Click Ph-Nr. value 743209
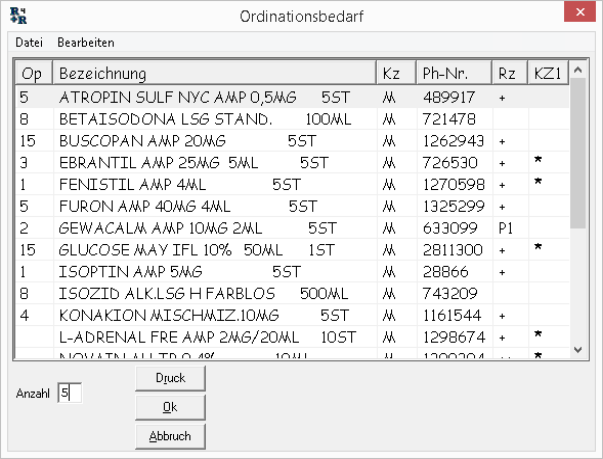 coord(450,294)
